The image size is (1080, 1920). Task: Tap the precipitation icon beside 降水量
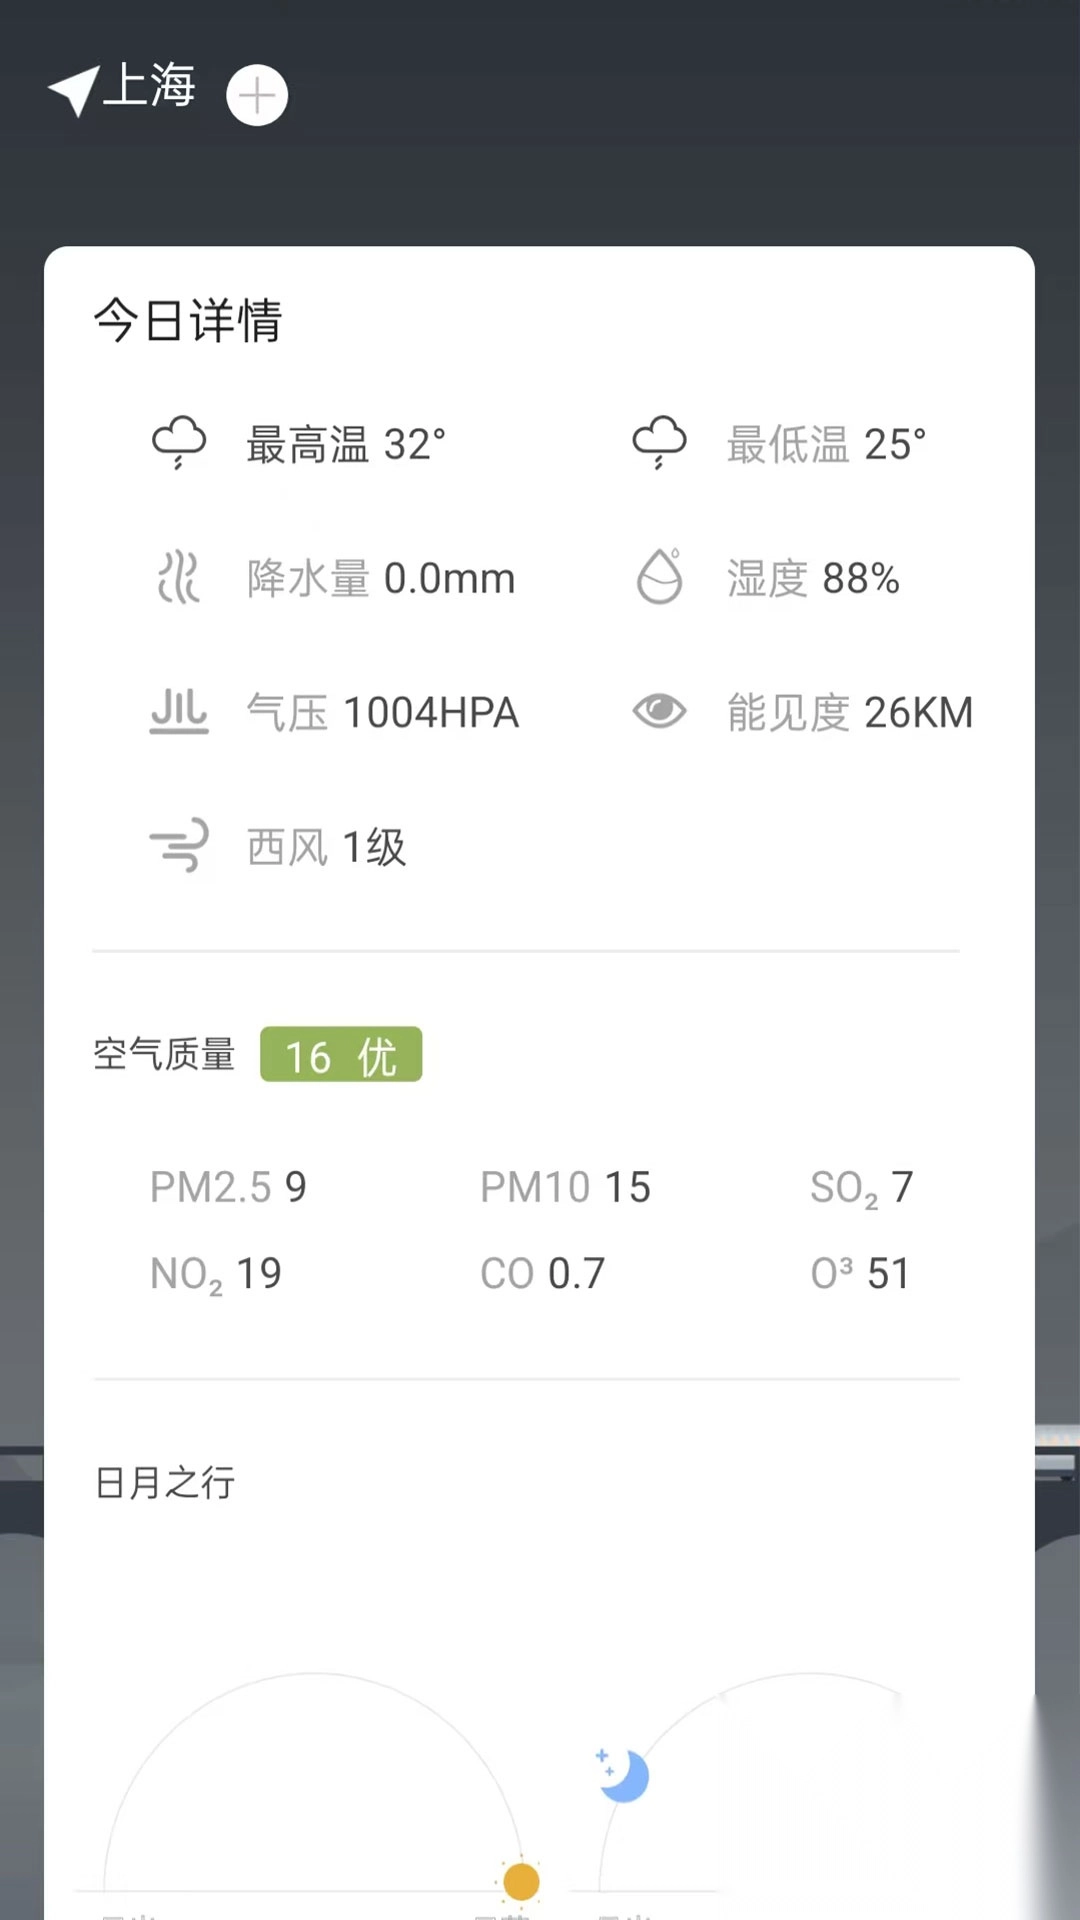(x=179, y=578)
